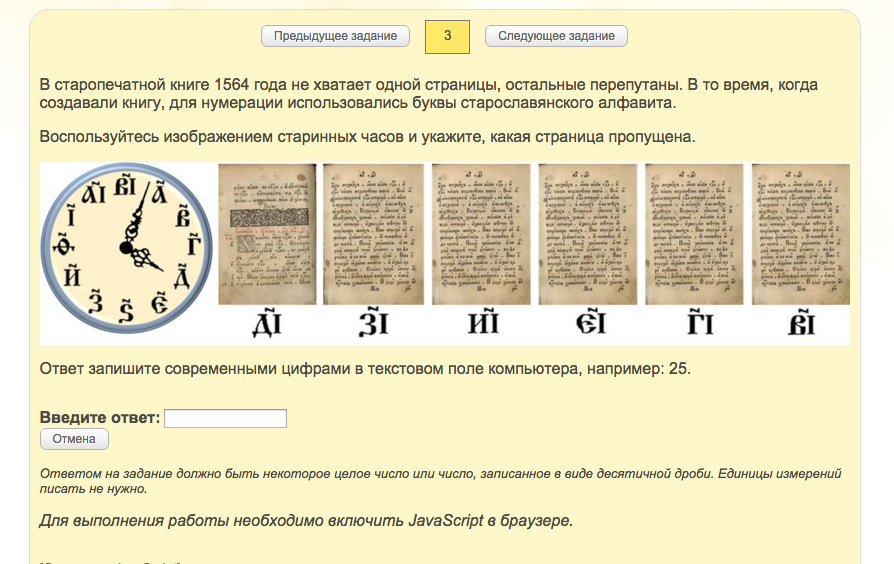Click the paragraph starting 'В старопечатной книге 1564 года'

point(429,94)
